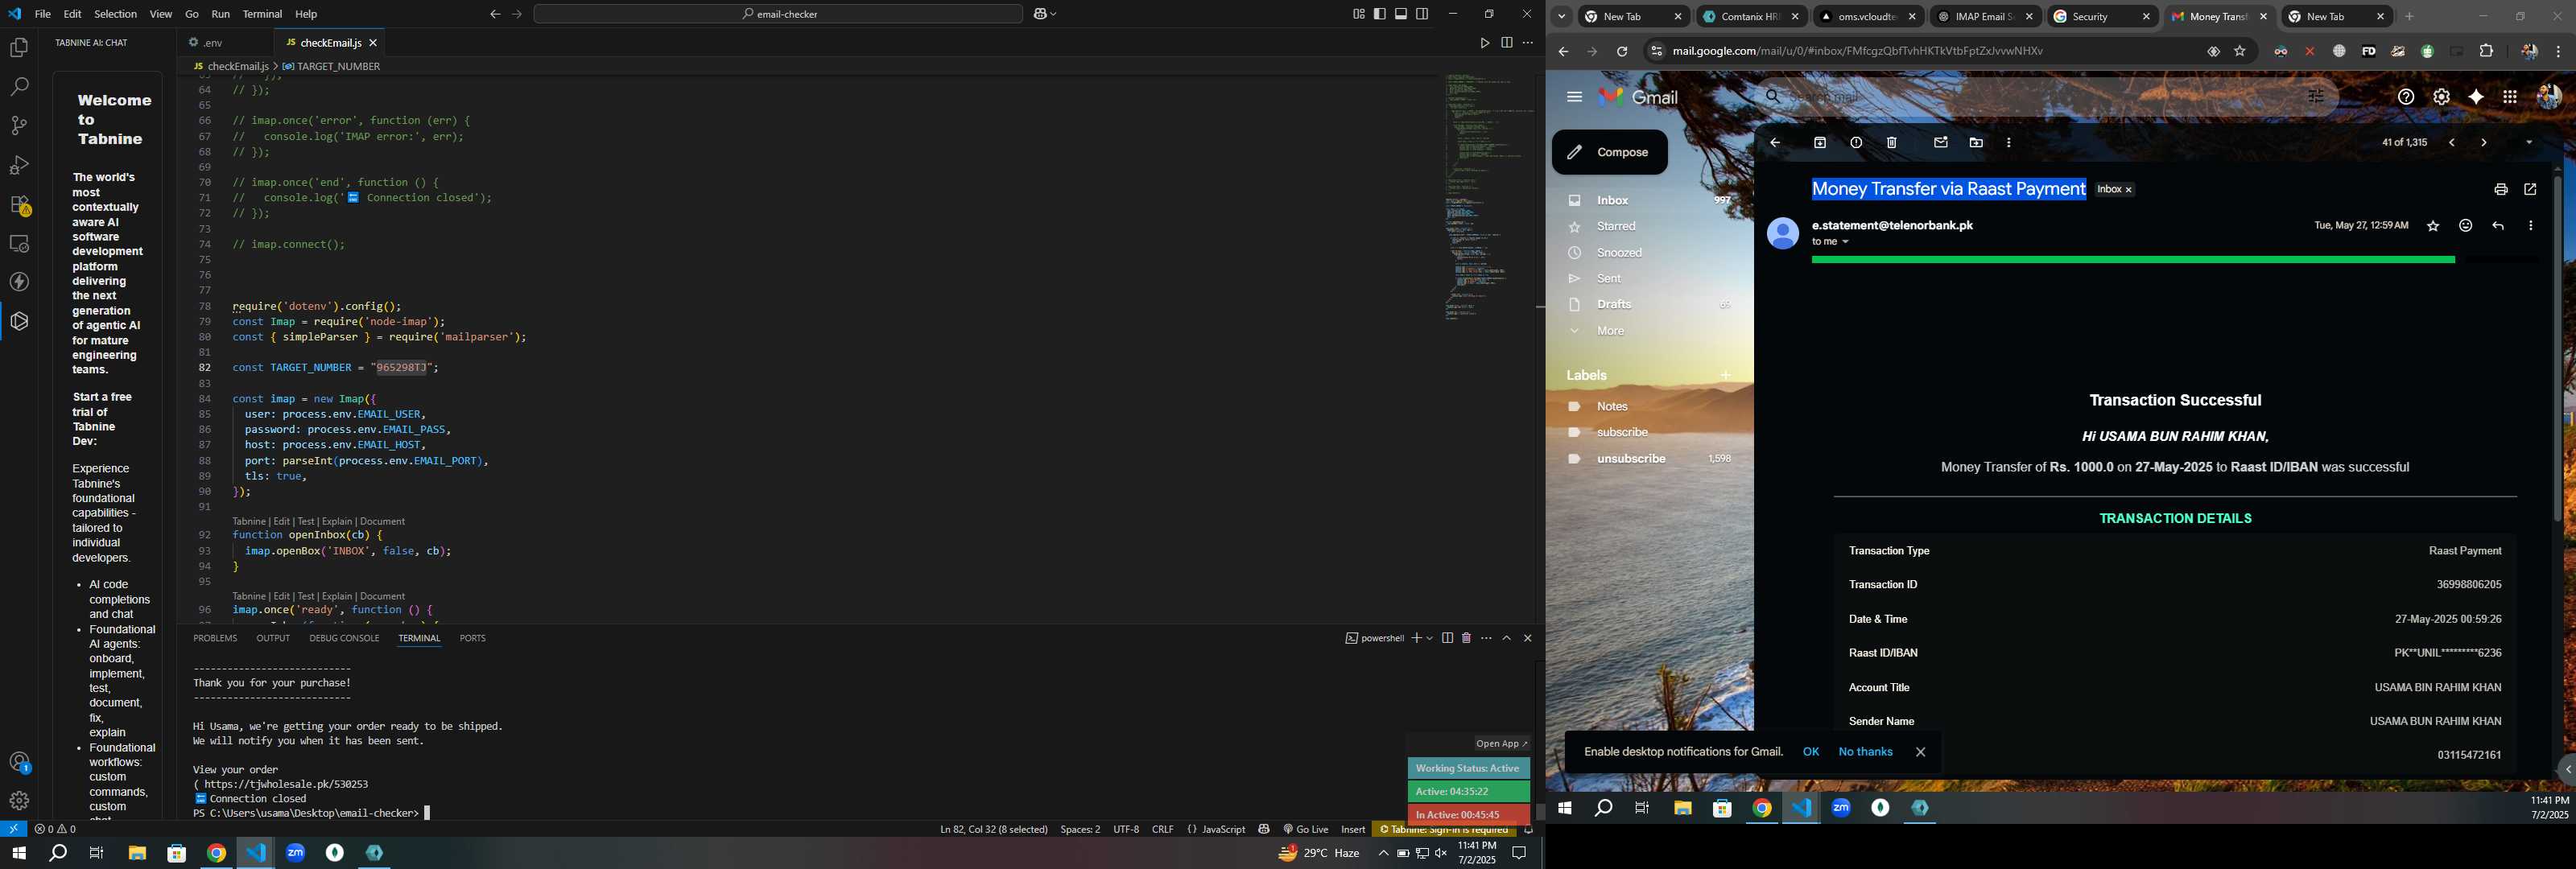The image size is (2576, 869).
Task: Maximize the VS Code terminal panel
Action: [1507, 638]
